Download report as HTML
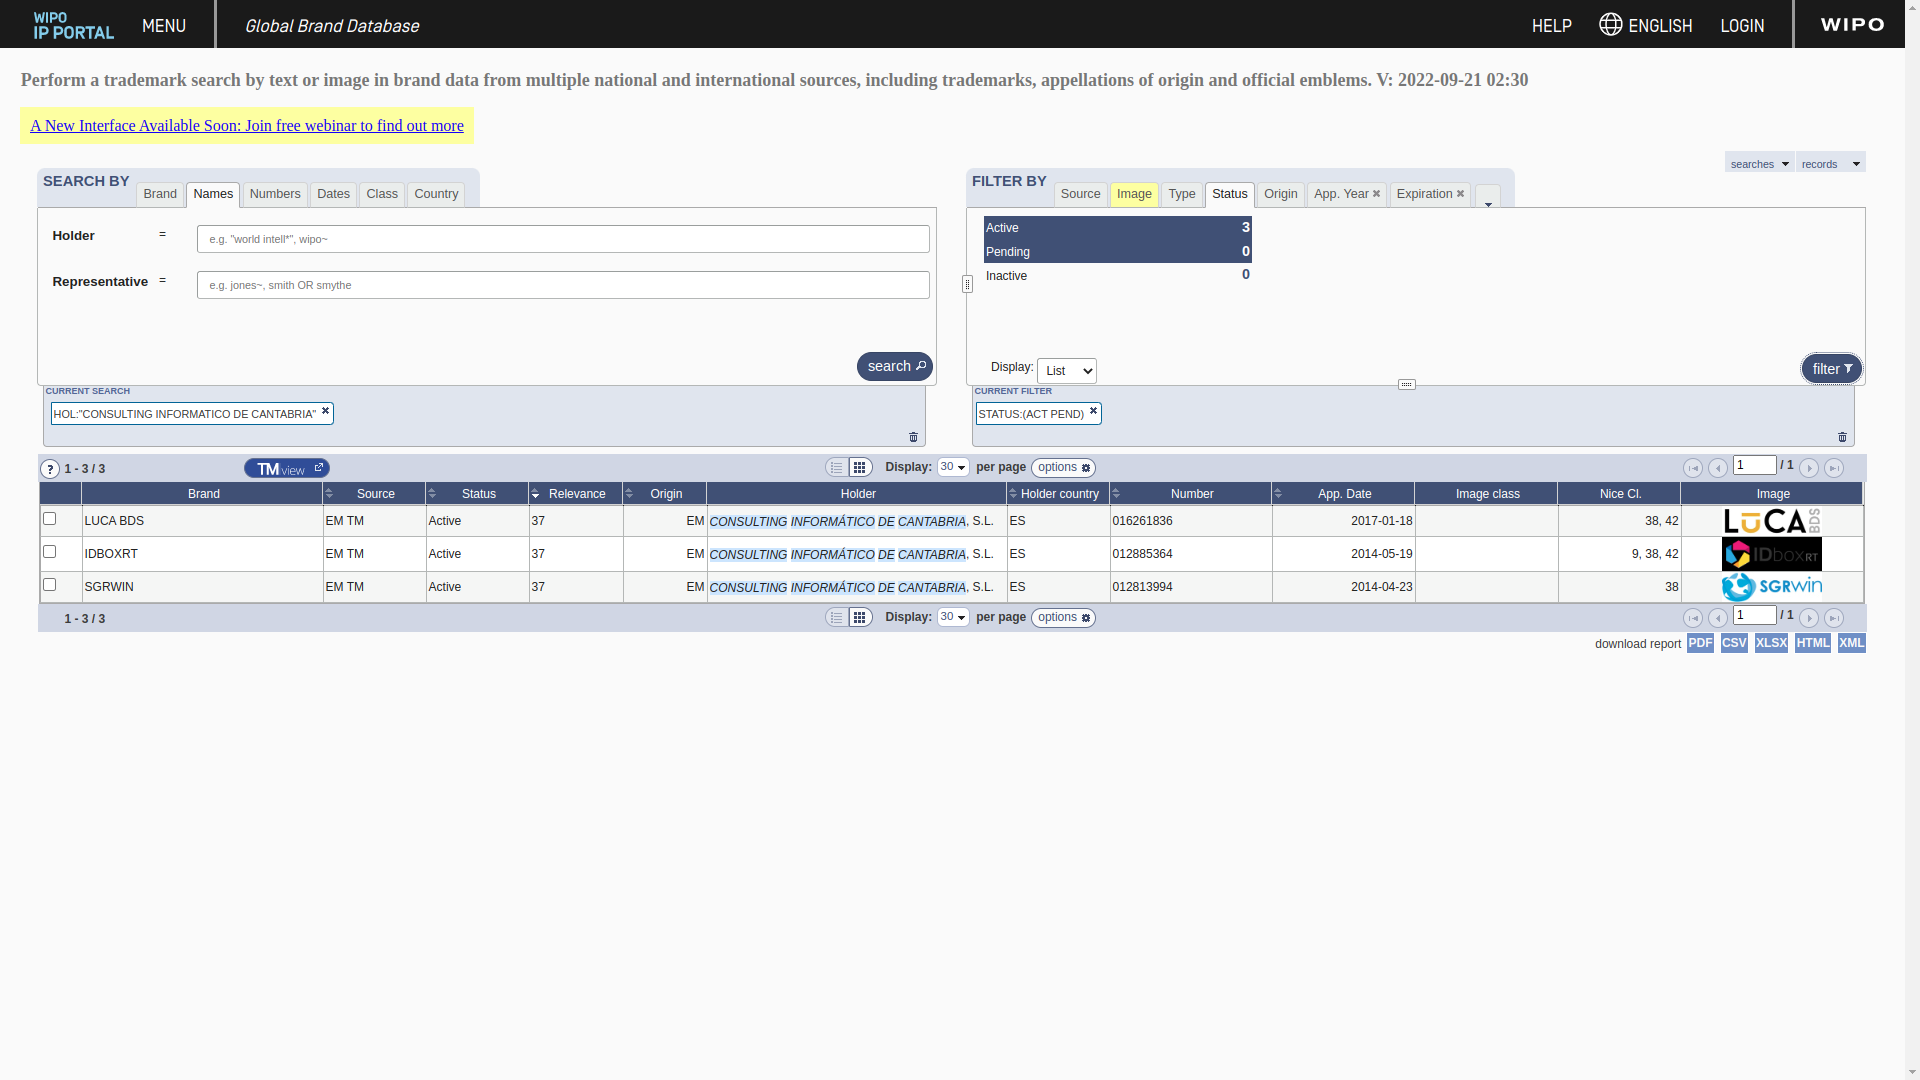1920x1080 pixels. click(x=1812, y=643)
